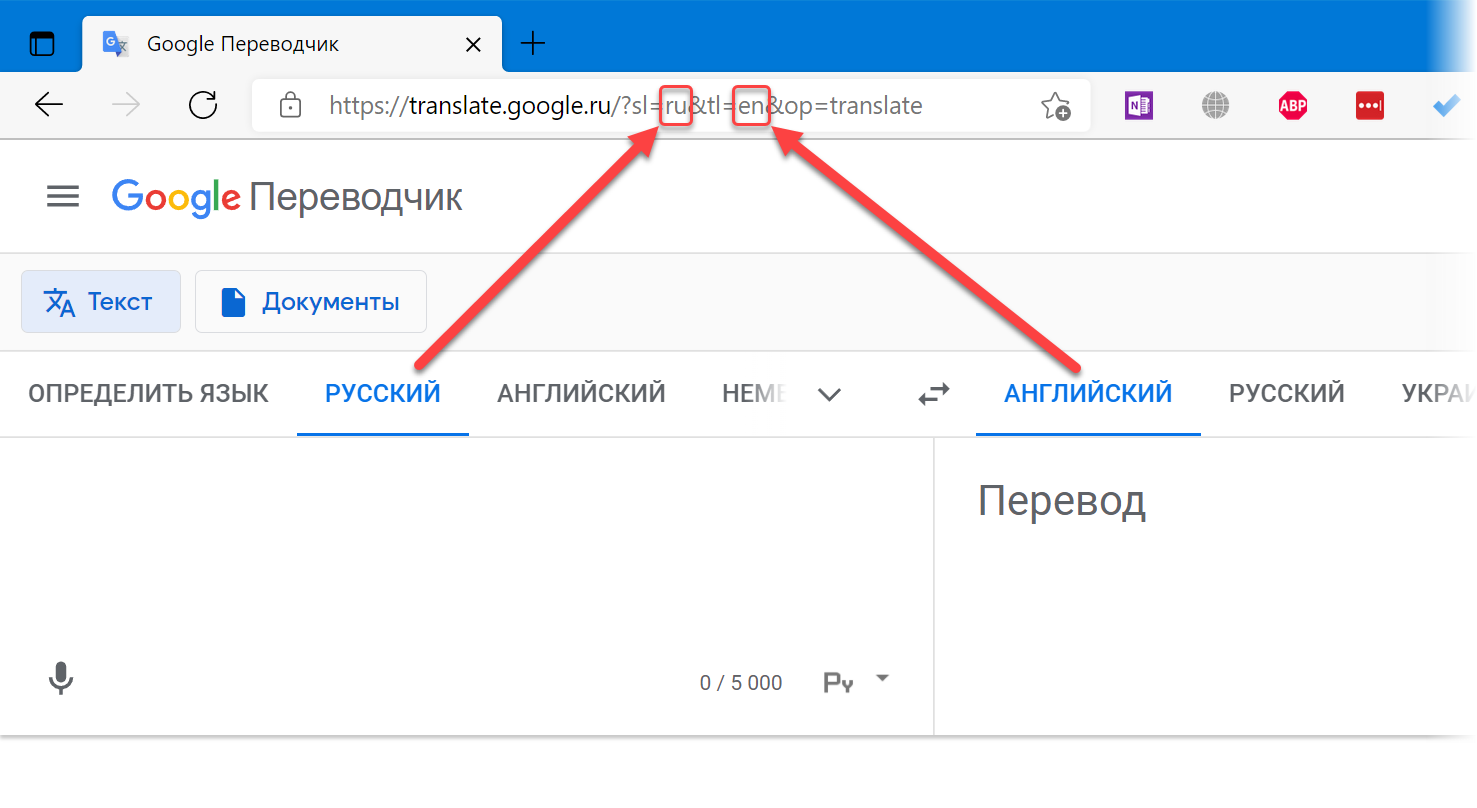Select АНГЛИЙСКИЙ as source language
The width and height of the screenshot is (1477, 808).
tap(581, 393)
